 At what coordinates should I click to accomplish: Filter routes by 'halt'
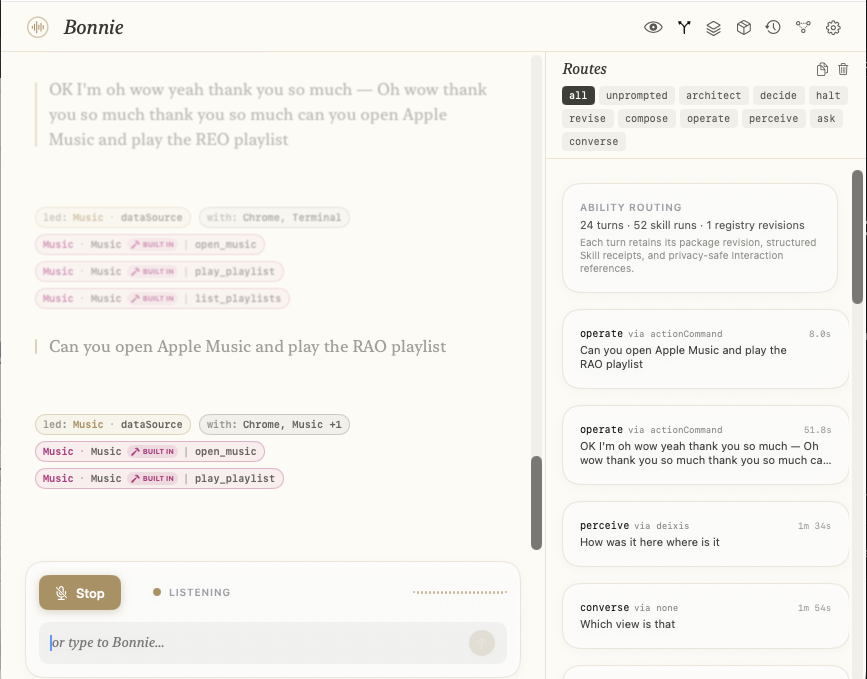tap(828, 95)
